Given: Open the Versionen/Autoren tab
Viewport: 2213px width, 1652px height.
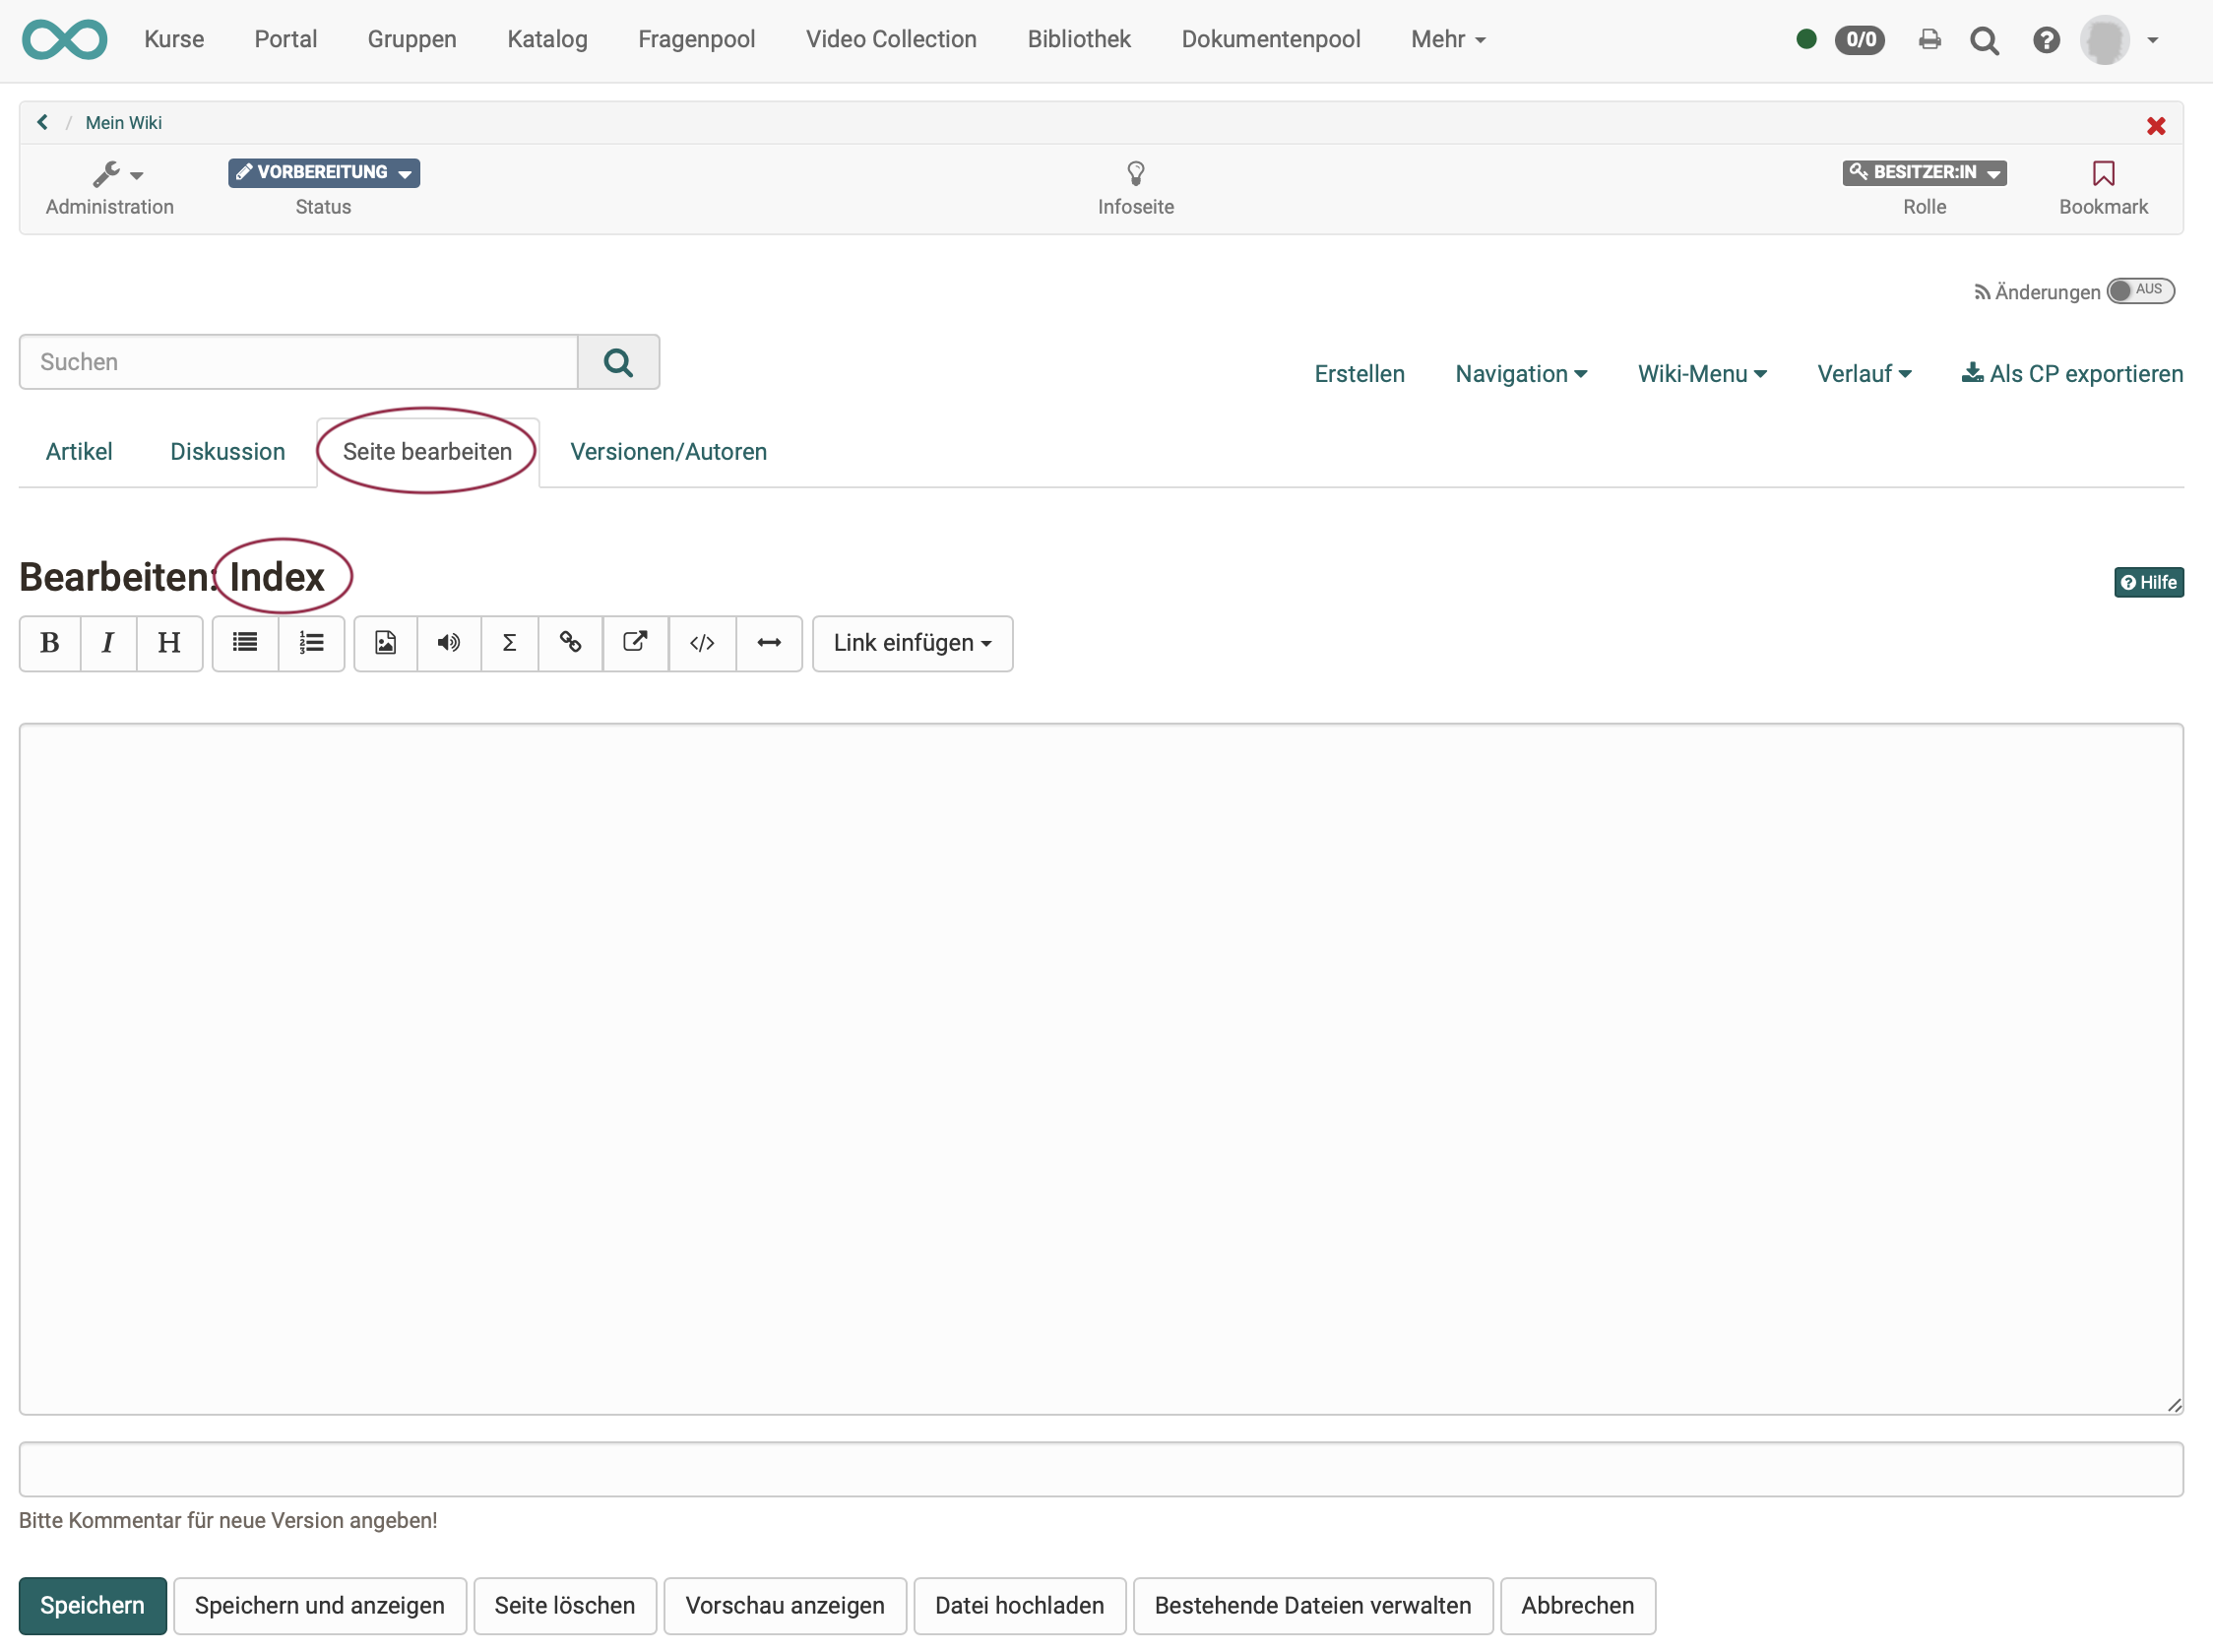Looking at the screenshot, I should [668, 451].
